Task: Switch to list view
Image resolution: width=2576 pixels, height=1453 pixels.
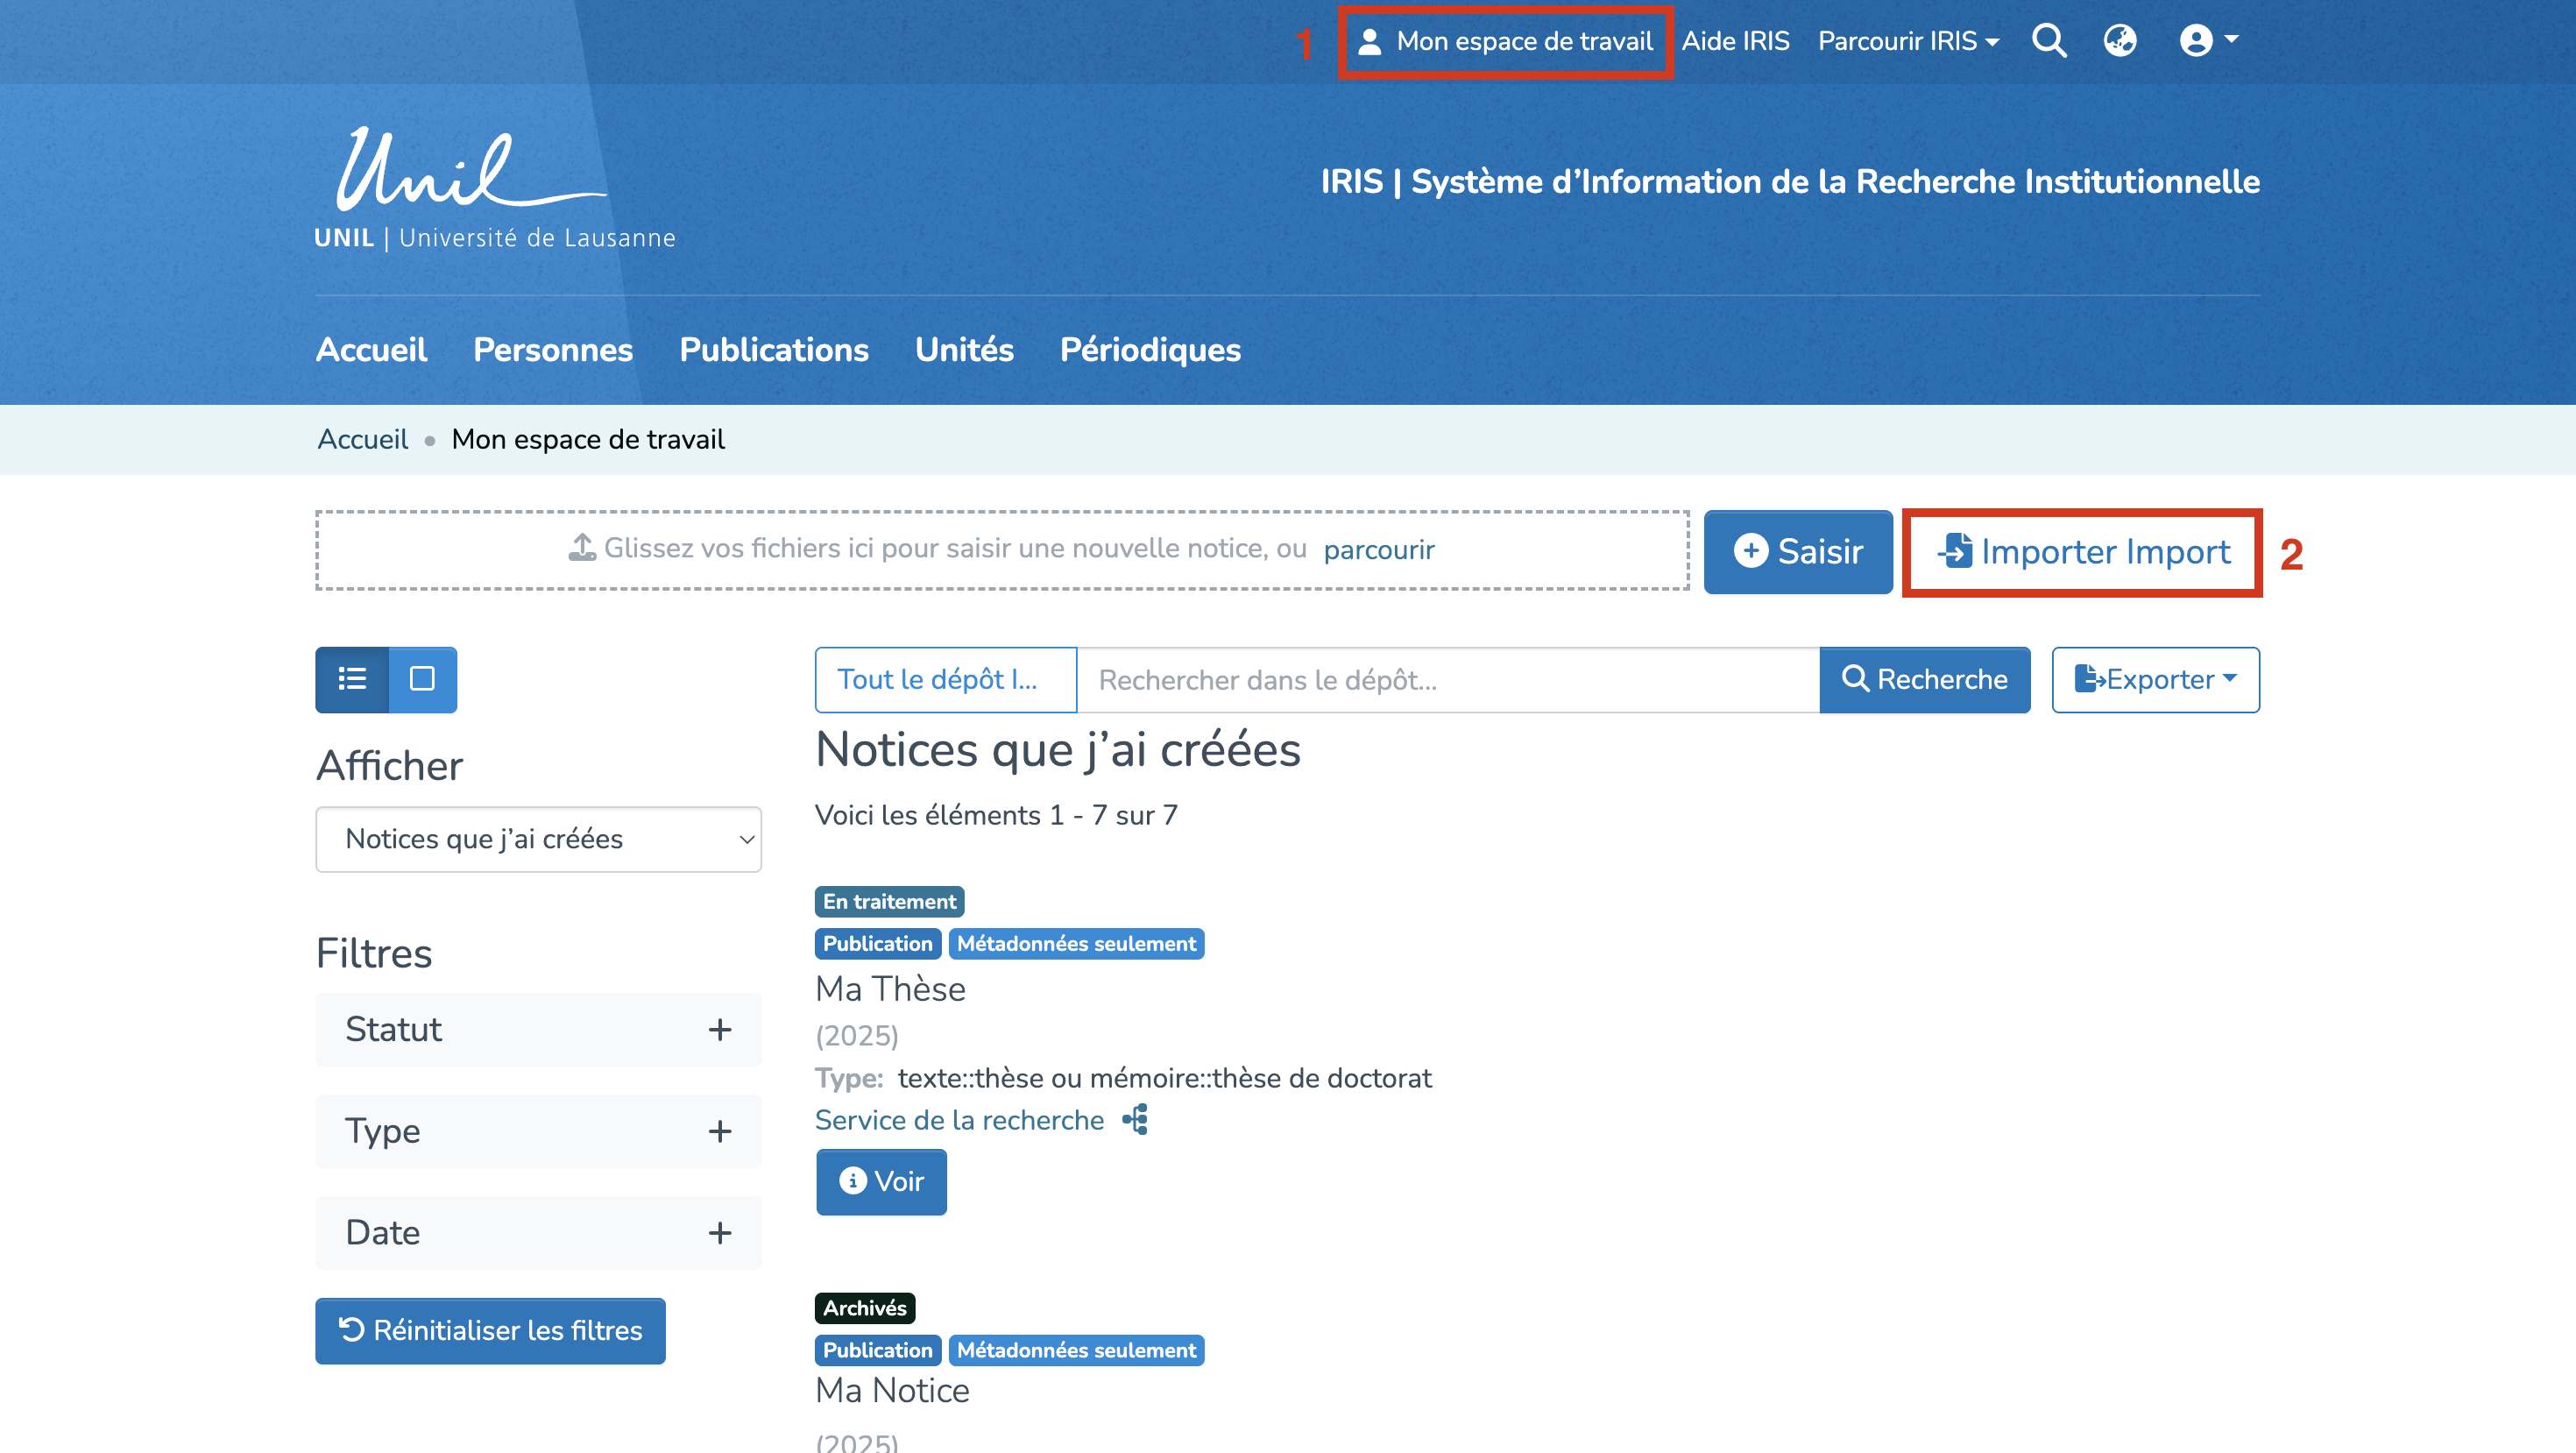Action: [x=352, y=679]
